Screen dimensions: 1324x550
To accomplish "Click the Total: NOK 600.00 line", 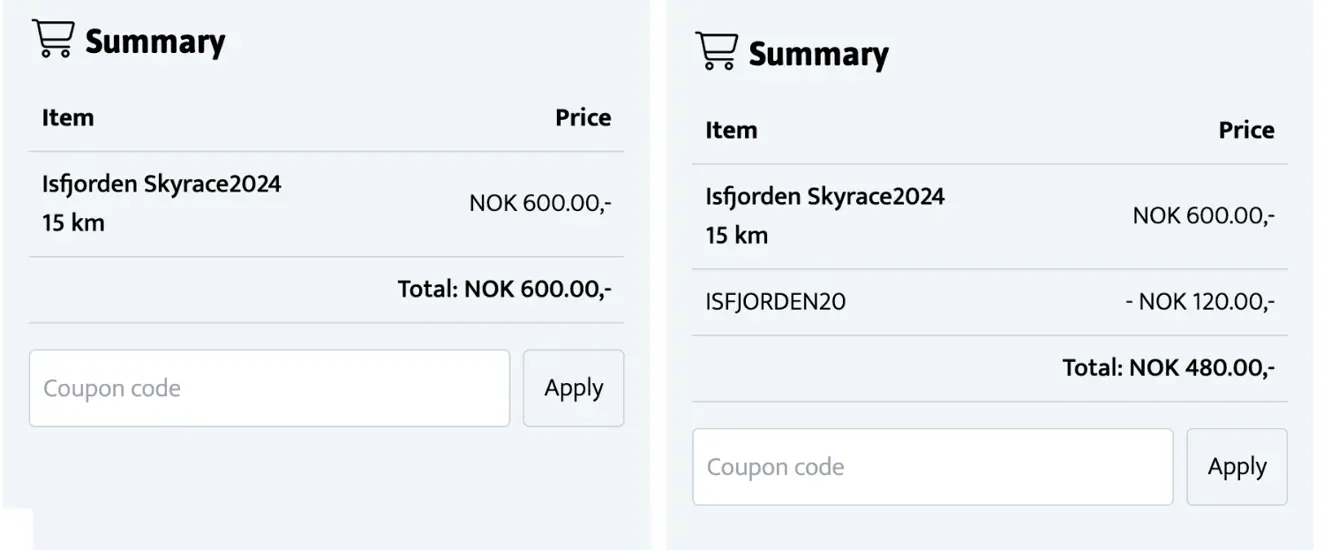I will [504, 290].
